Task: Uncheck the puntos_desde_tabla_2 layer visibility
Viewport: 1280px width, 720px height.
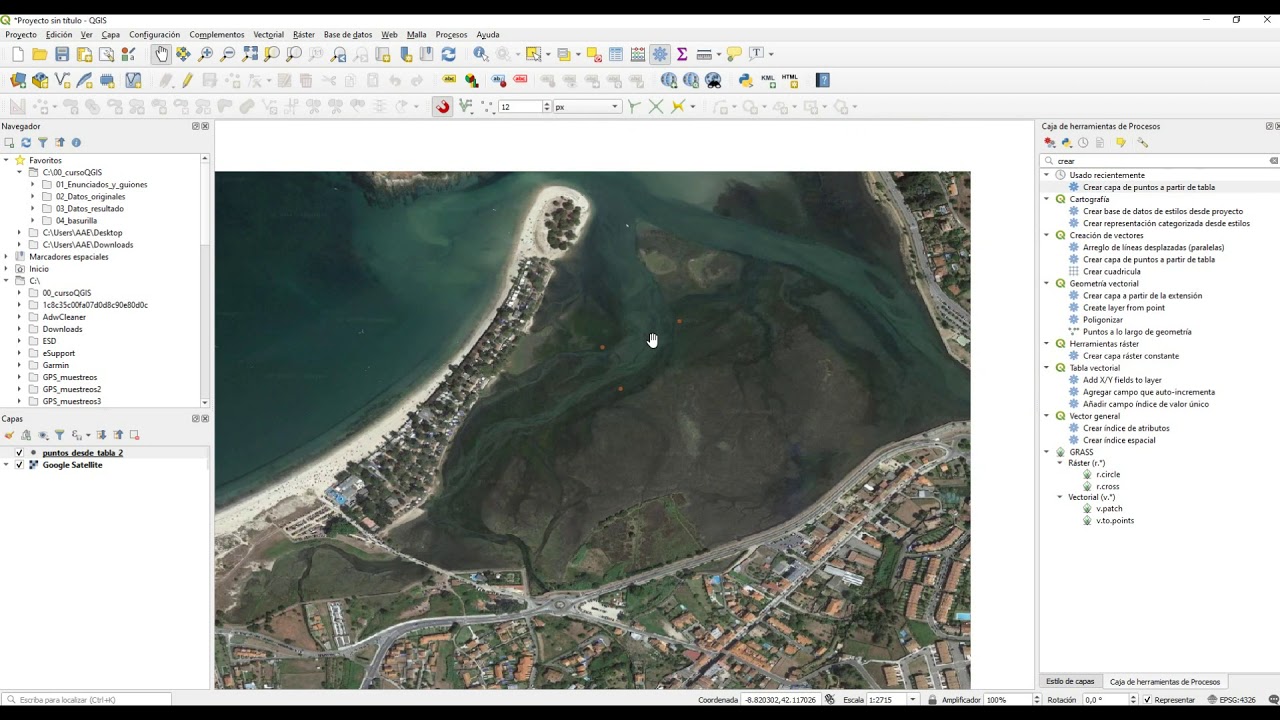Action: [19, 453]
